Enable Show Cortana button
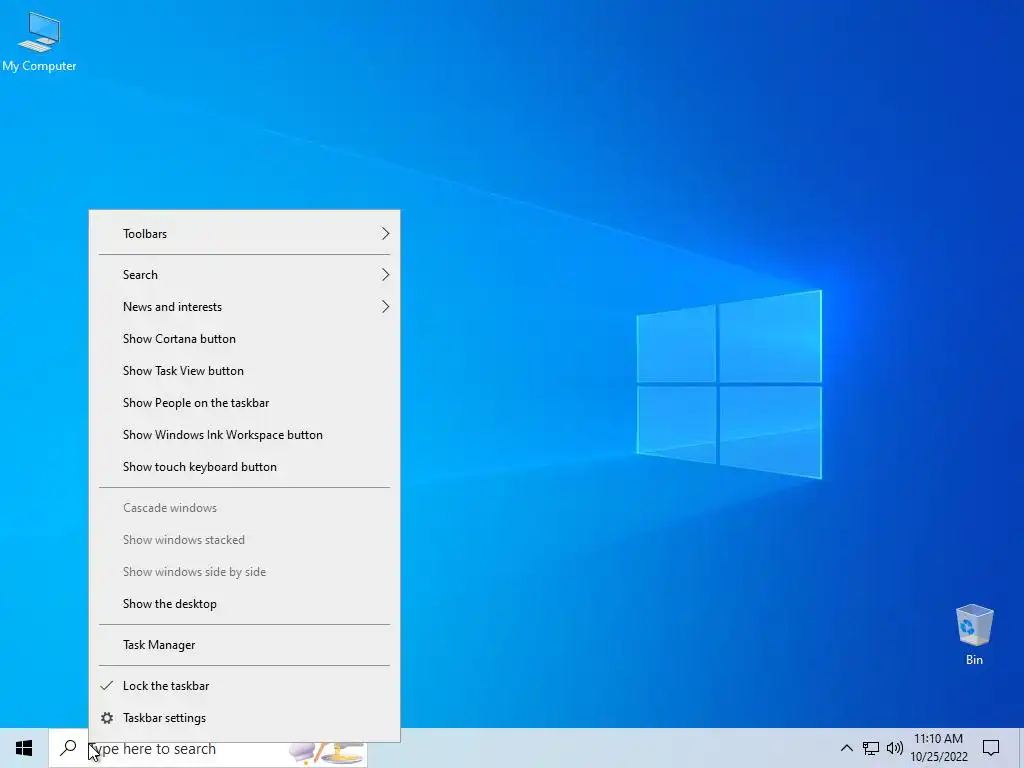This screenshot has height=768, width=1024. point(244,339)
